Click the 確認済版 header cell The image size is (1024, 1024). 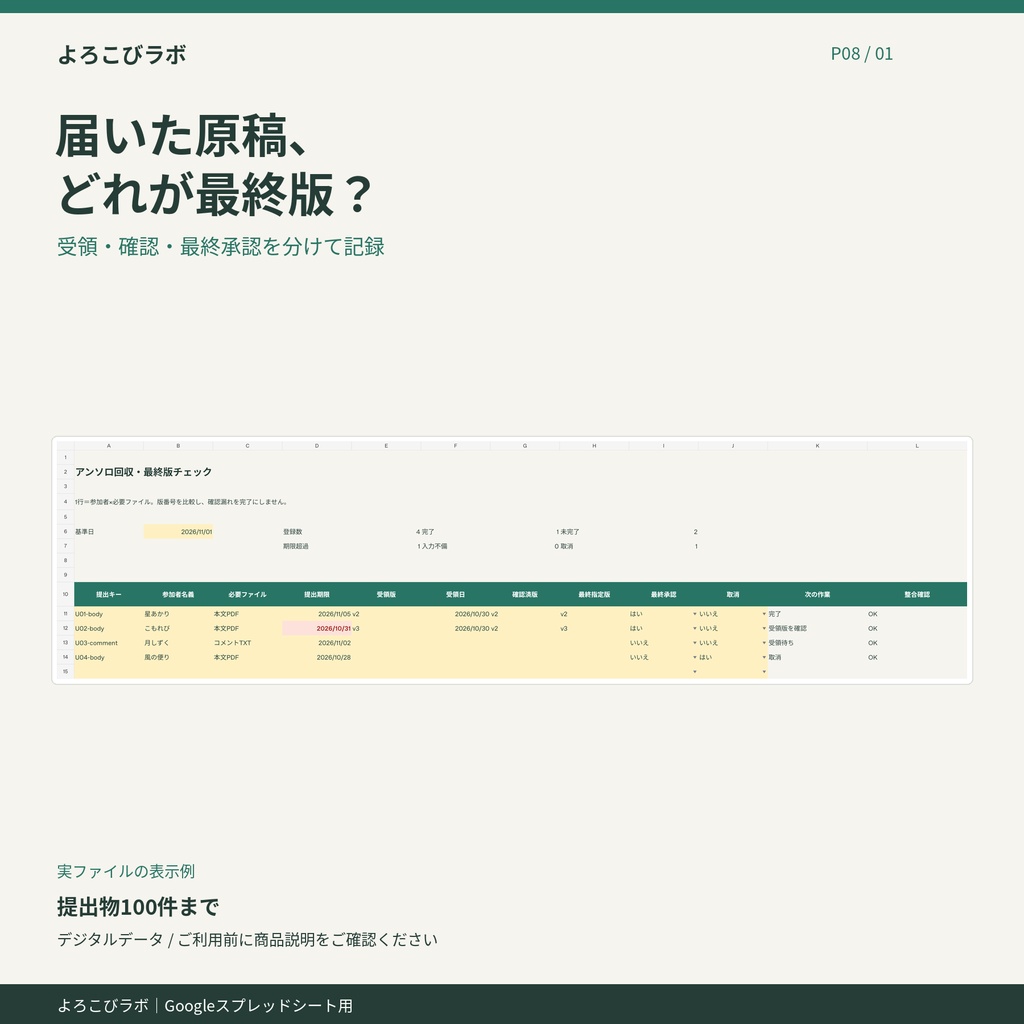(524, 594)
